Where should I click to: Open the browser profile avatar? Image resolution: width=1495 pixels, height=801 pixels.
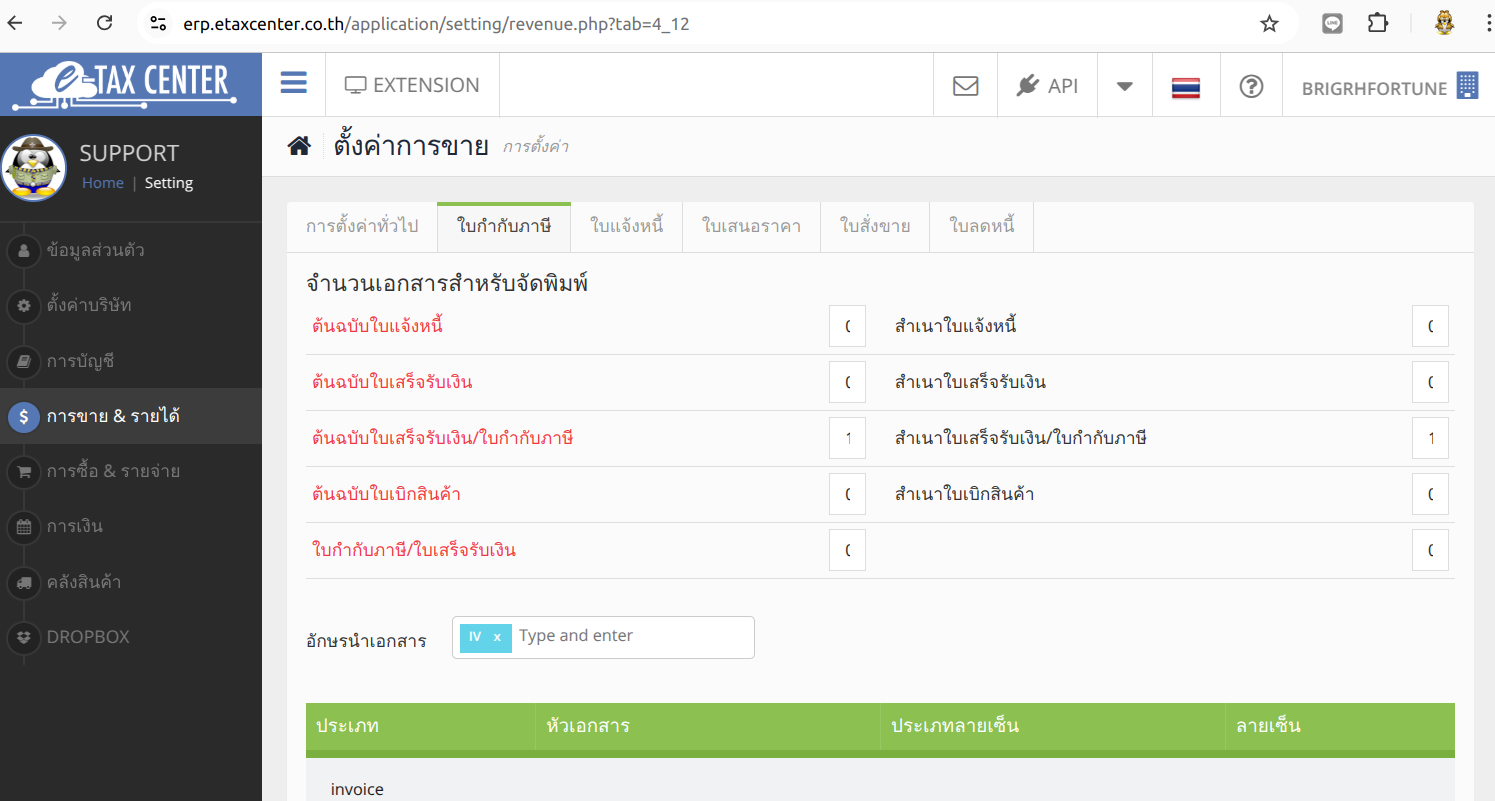pos(1444,23)
